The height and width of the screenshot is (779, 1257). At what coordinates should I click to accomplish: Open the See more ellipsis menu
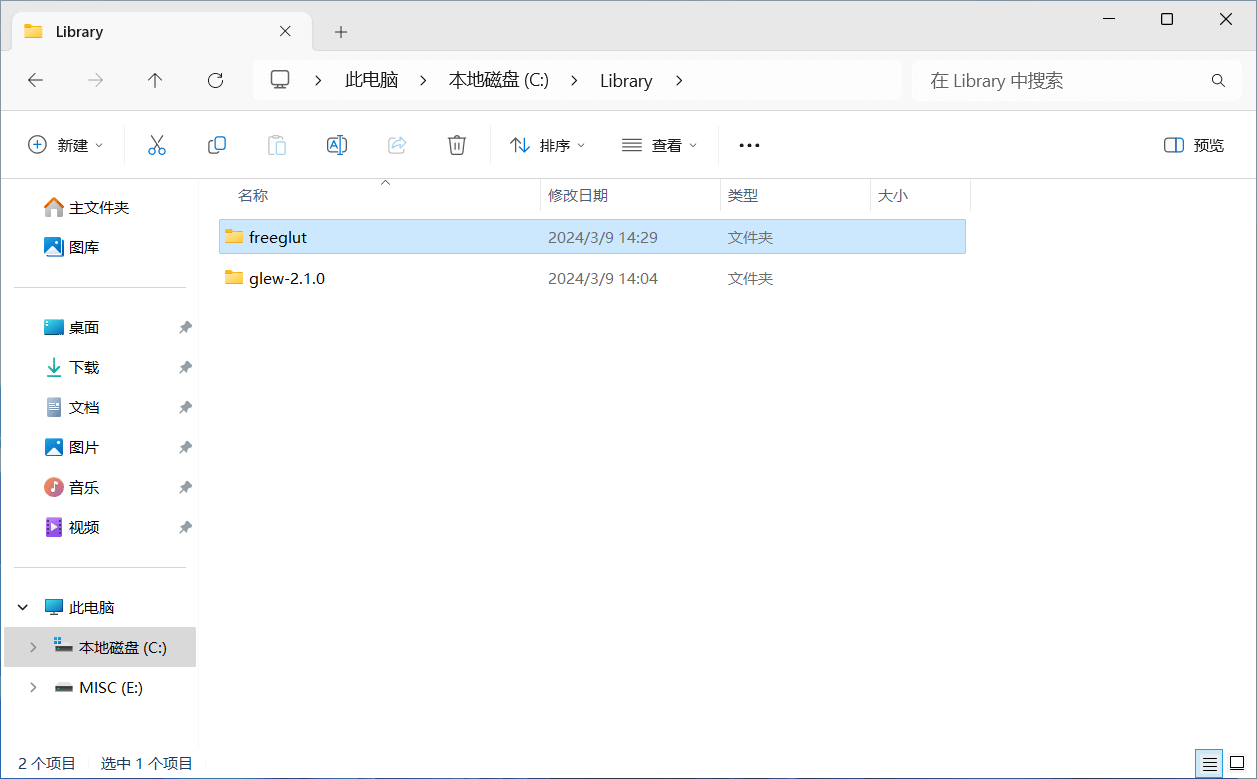coord(749,145)
